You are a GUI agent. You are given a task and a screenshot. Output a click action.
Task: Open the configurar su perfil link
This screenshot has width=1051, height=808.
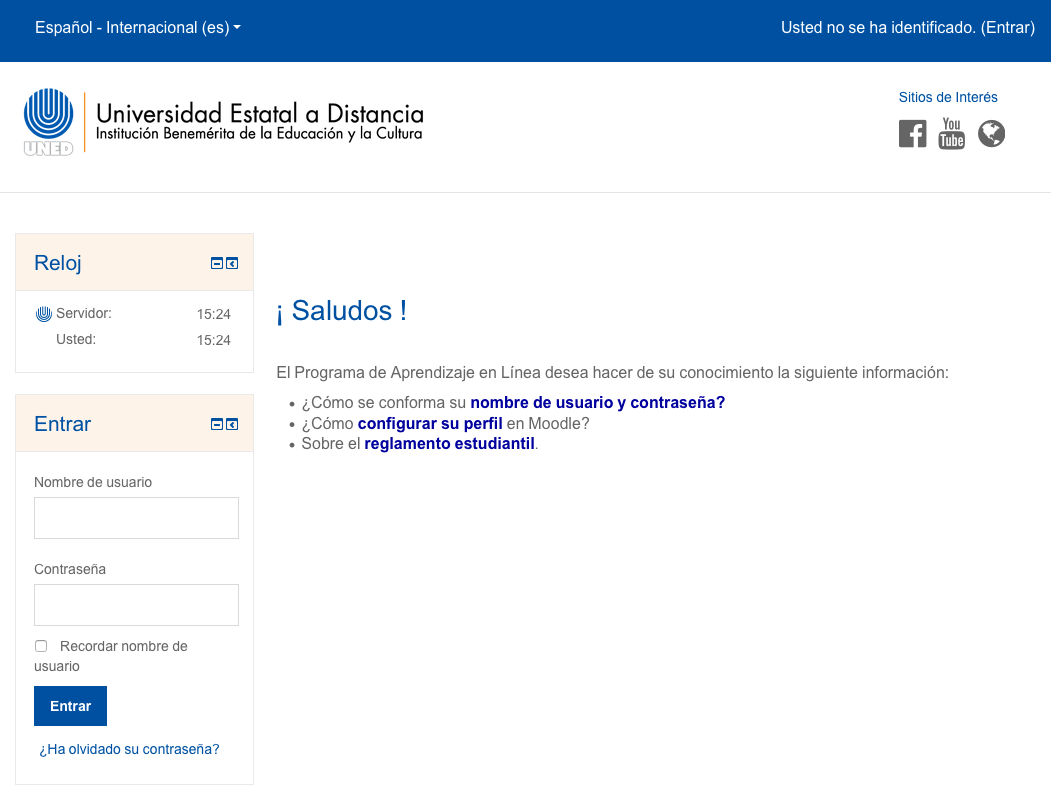[x=430, y=423]
